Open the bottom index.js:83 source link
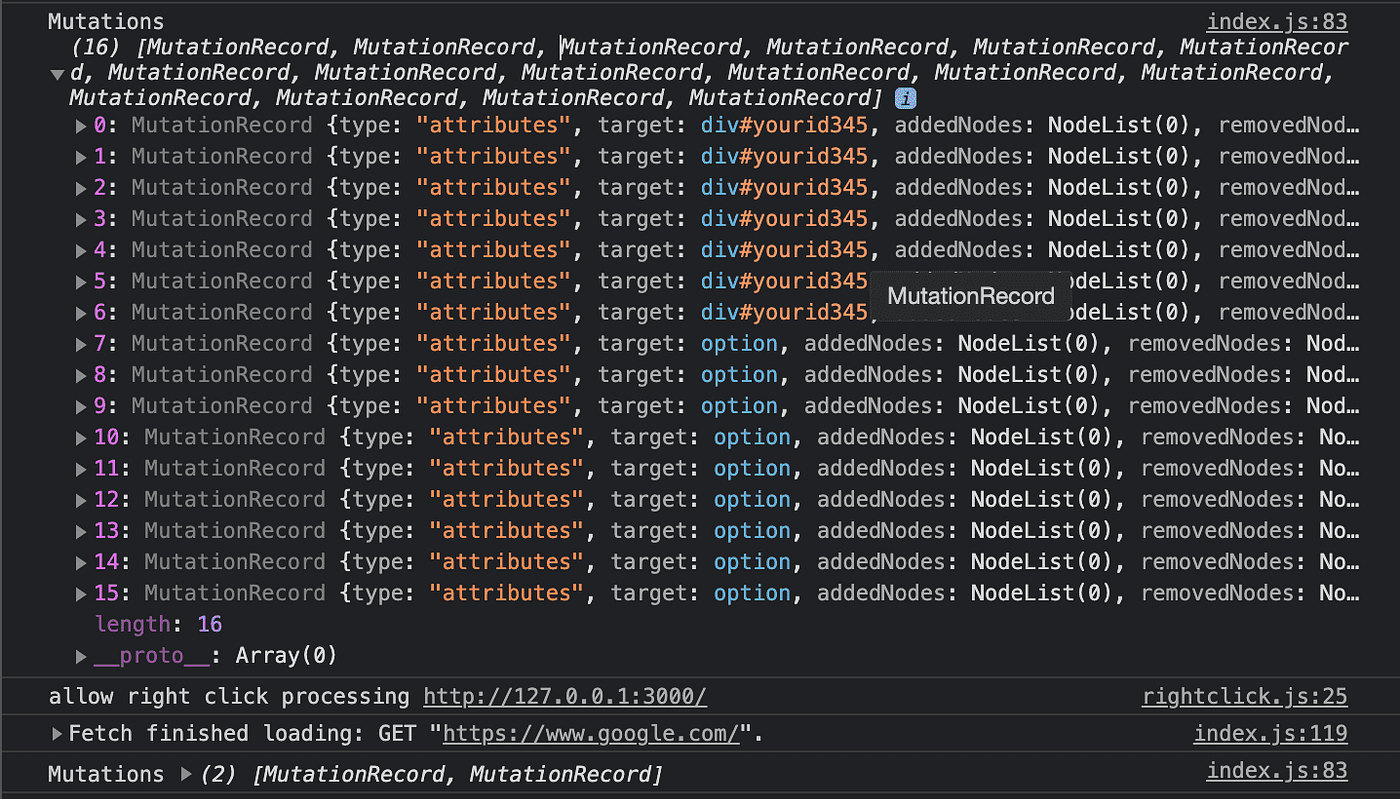 point(1277,771)
